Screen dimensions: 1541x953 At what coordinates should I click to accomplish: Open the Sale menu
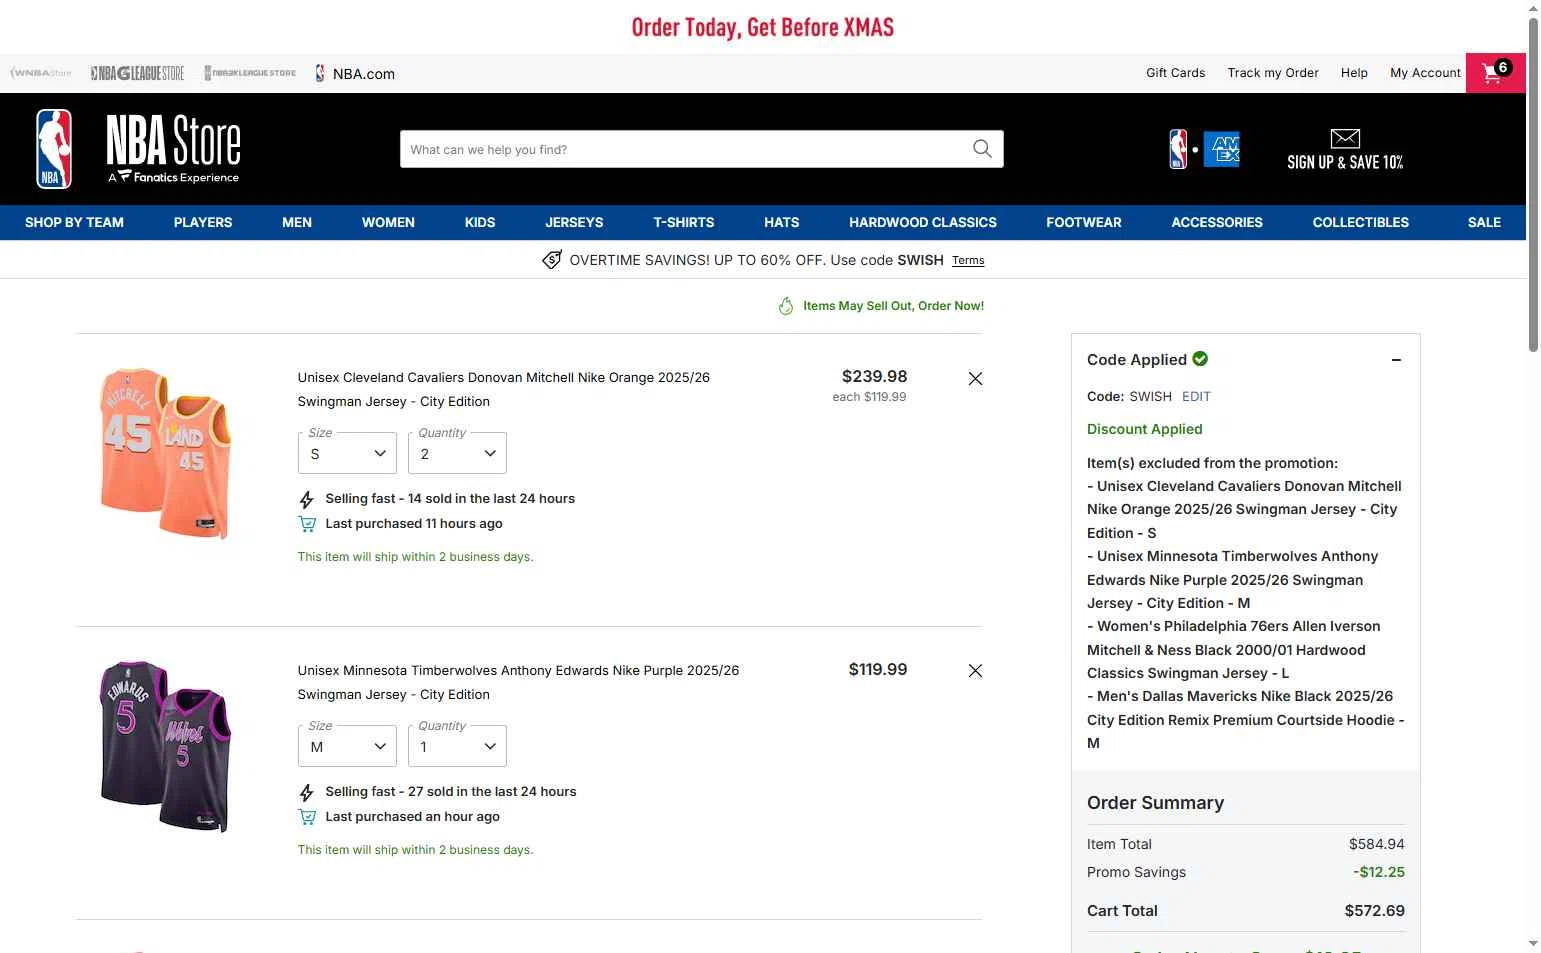pos(1484,222)
